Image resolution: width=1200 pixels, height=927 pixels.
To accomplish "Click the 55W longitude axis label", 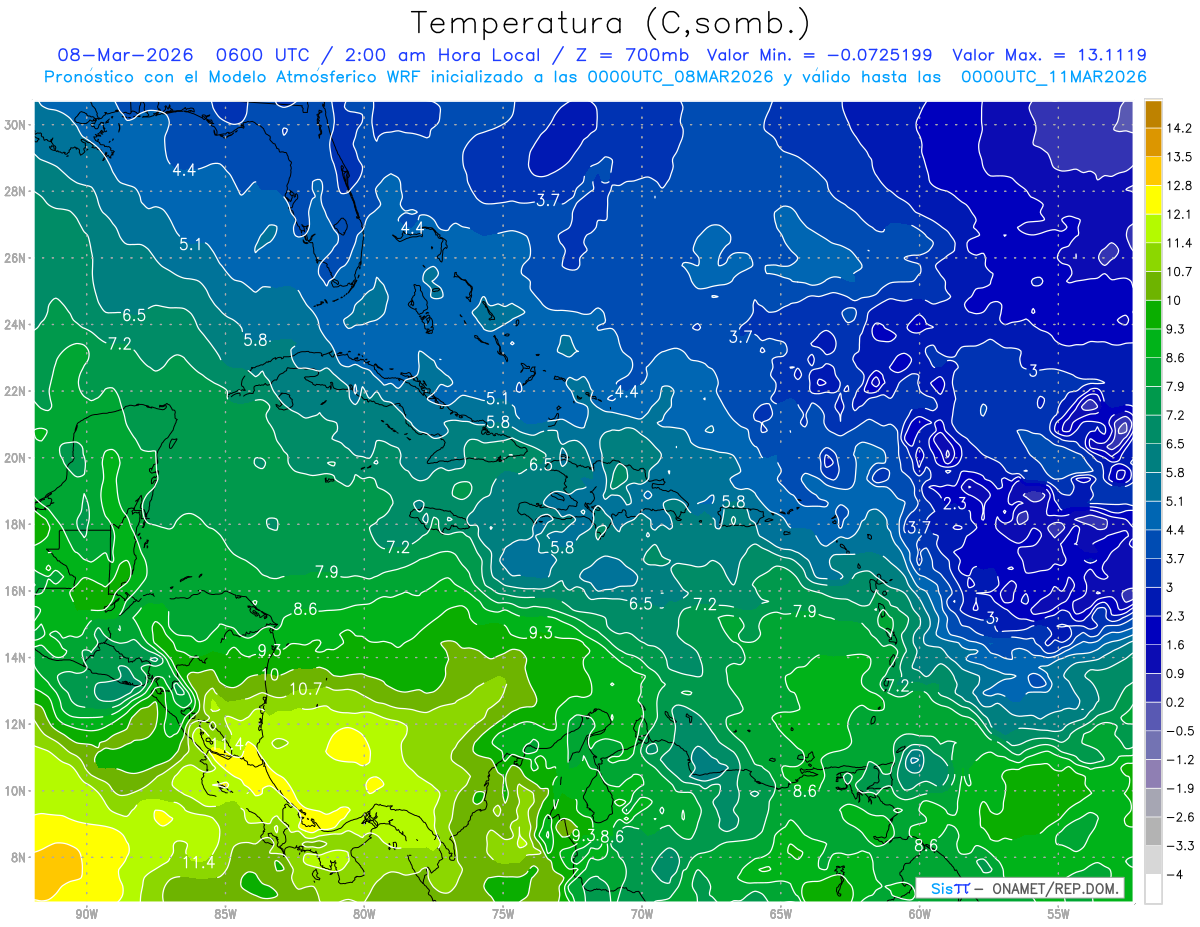I will [x=1059, y=914].
